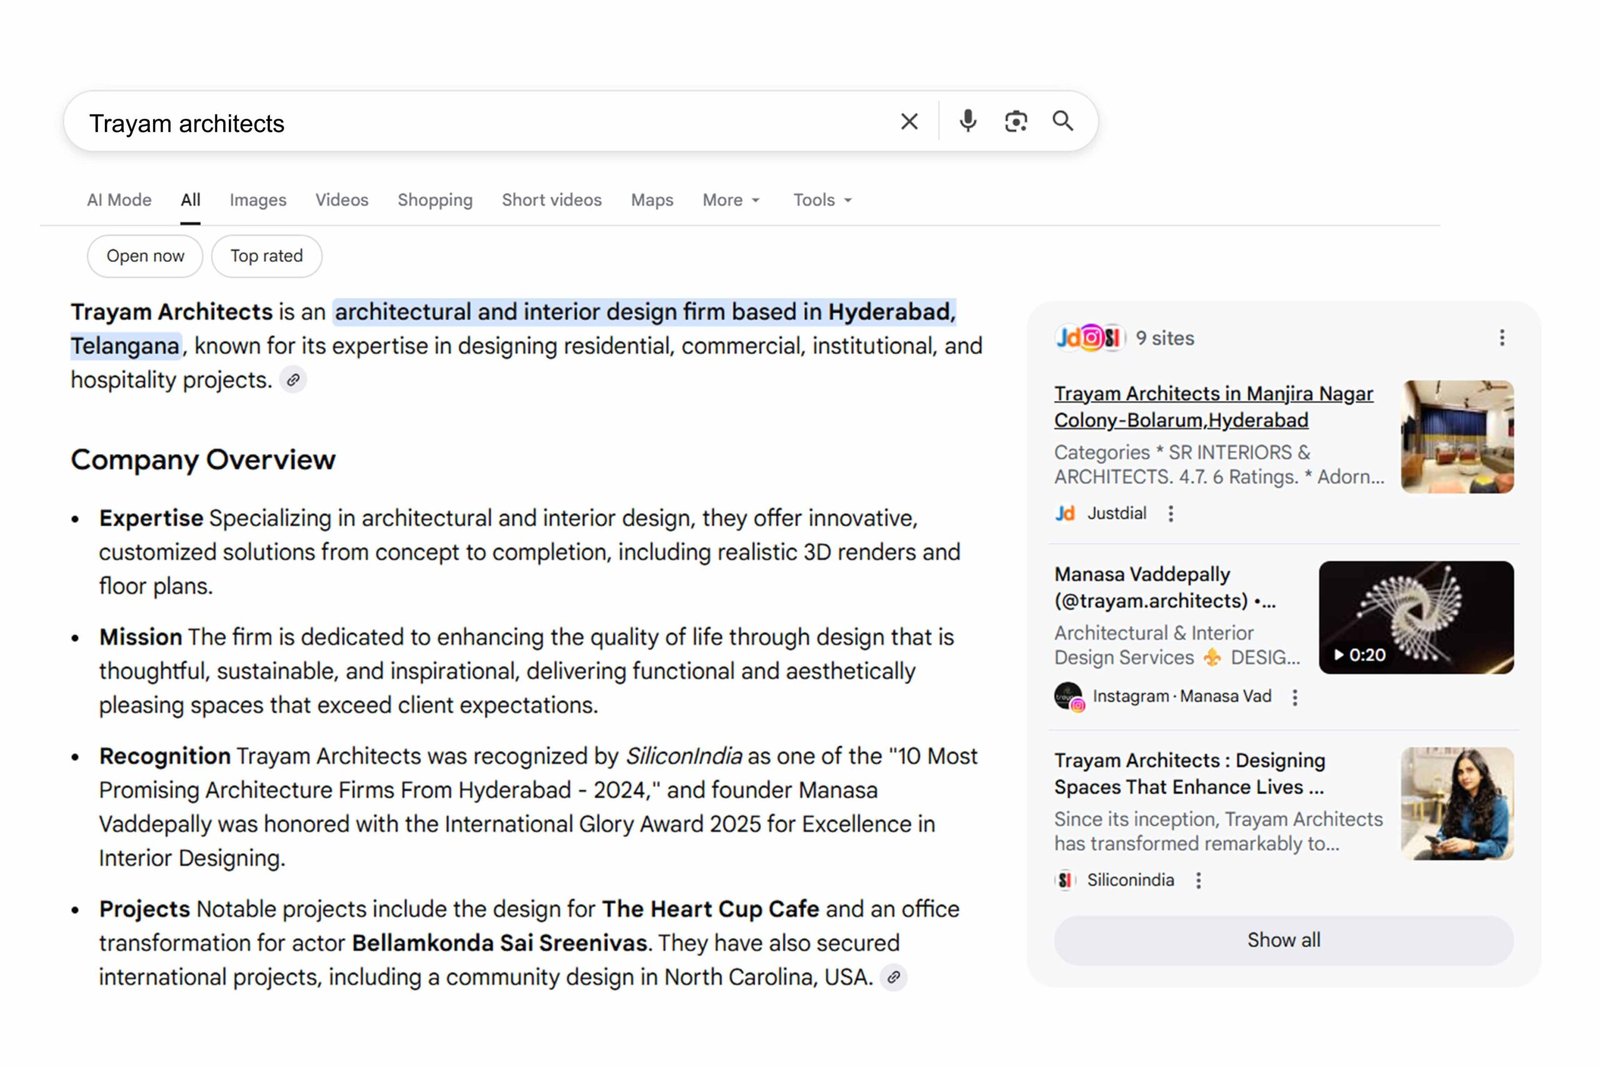1600x1067 pixels.
Task: Click the magnifying glass search icon
Action: click(x=1062, y=122)
